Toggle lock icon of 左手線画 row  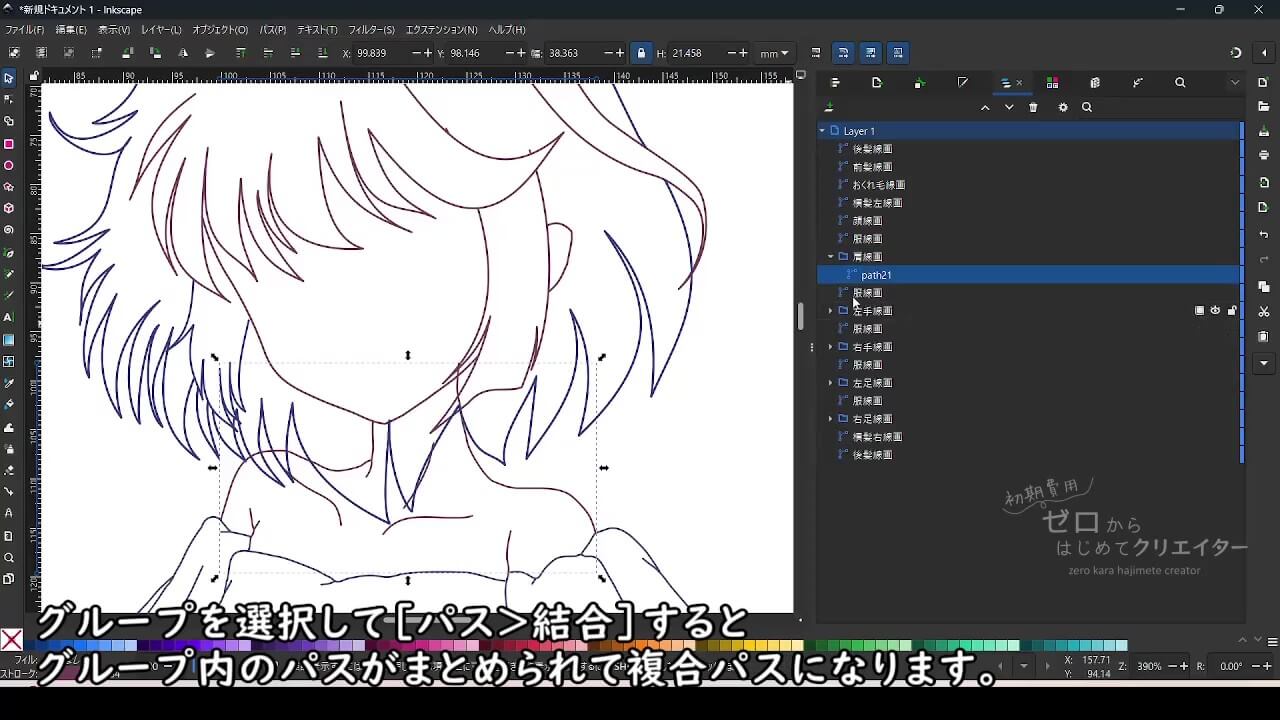[1231, 311]
